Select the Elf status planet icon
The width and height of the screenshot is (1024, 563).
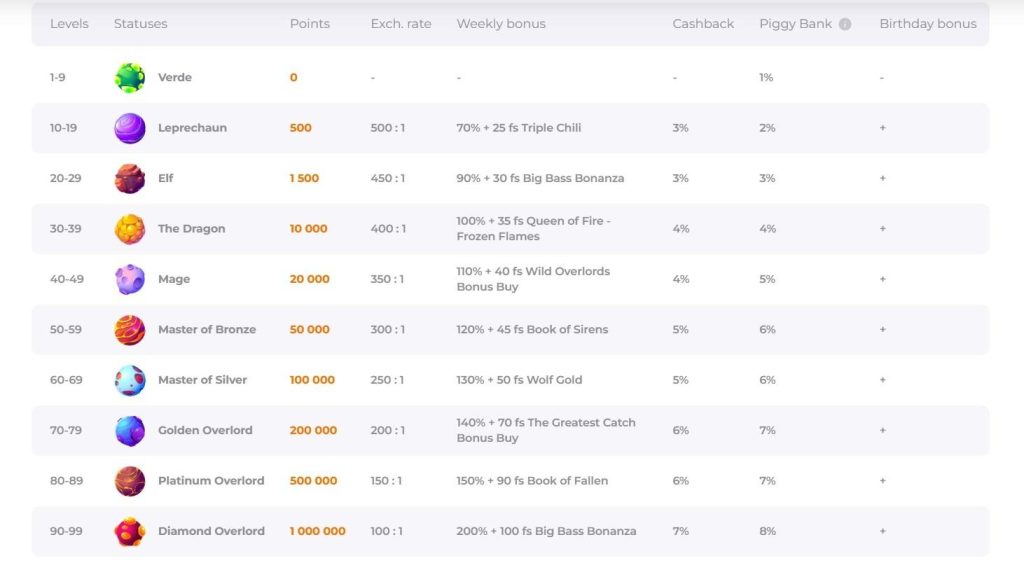click(129, 178)
